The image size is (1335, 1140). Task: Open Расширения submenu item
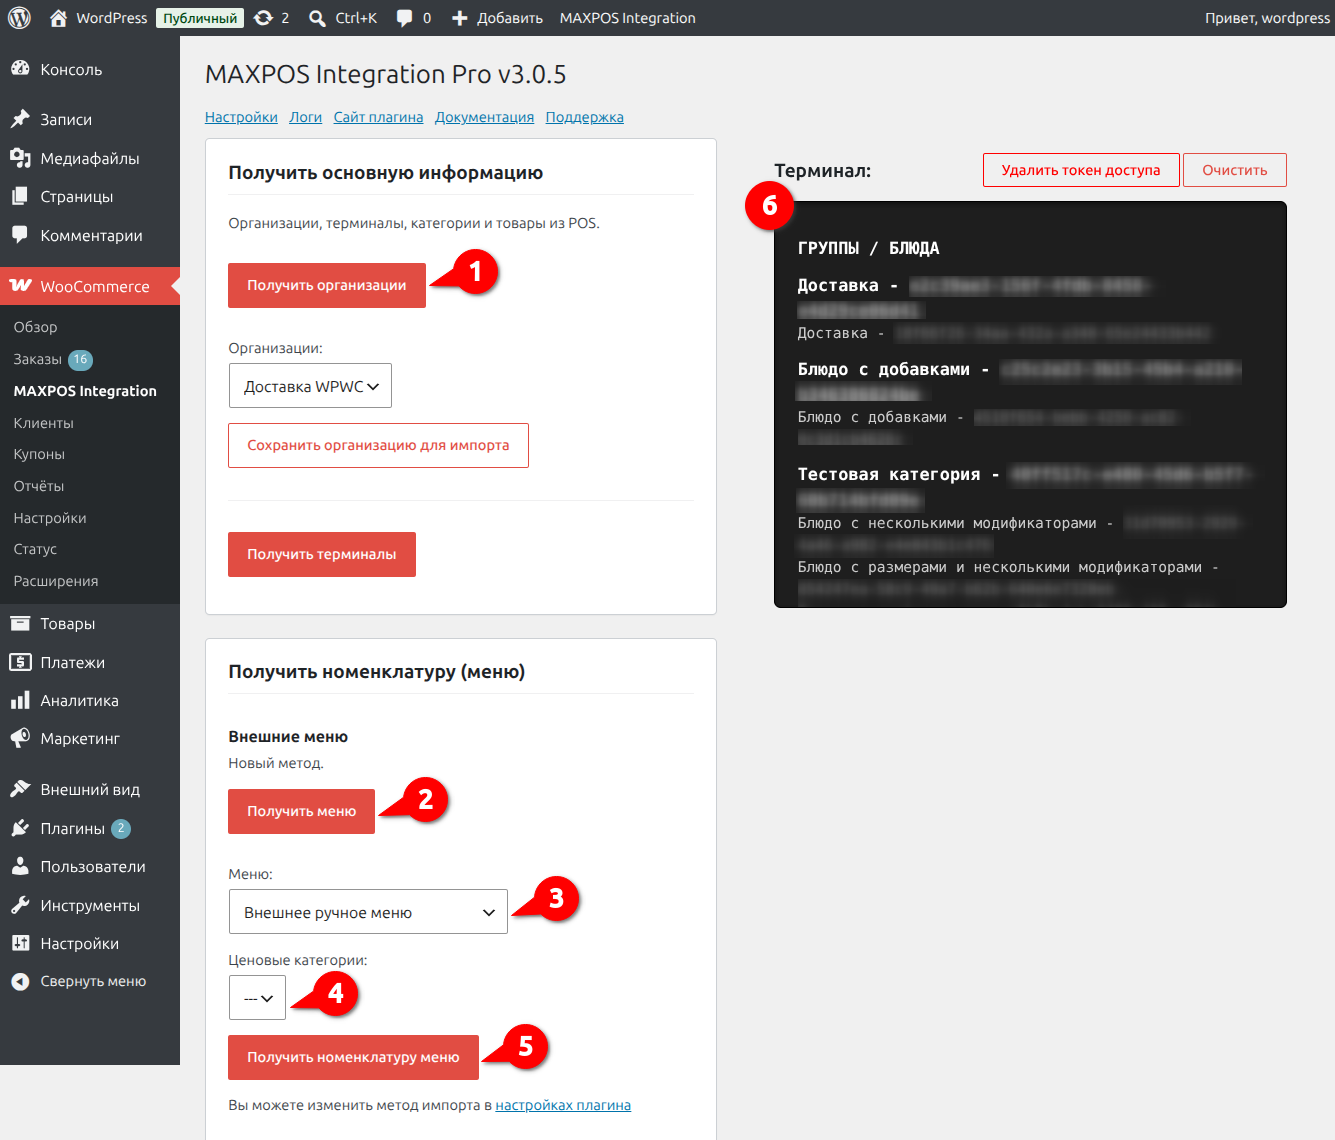coord(56,581)
